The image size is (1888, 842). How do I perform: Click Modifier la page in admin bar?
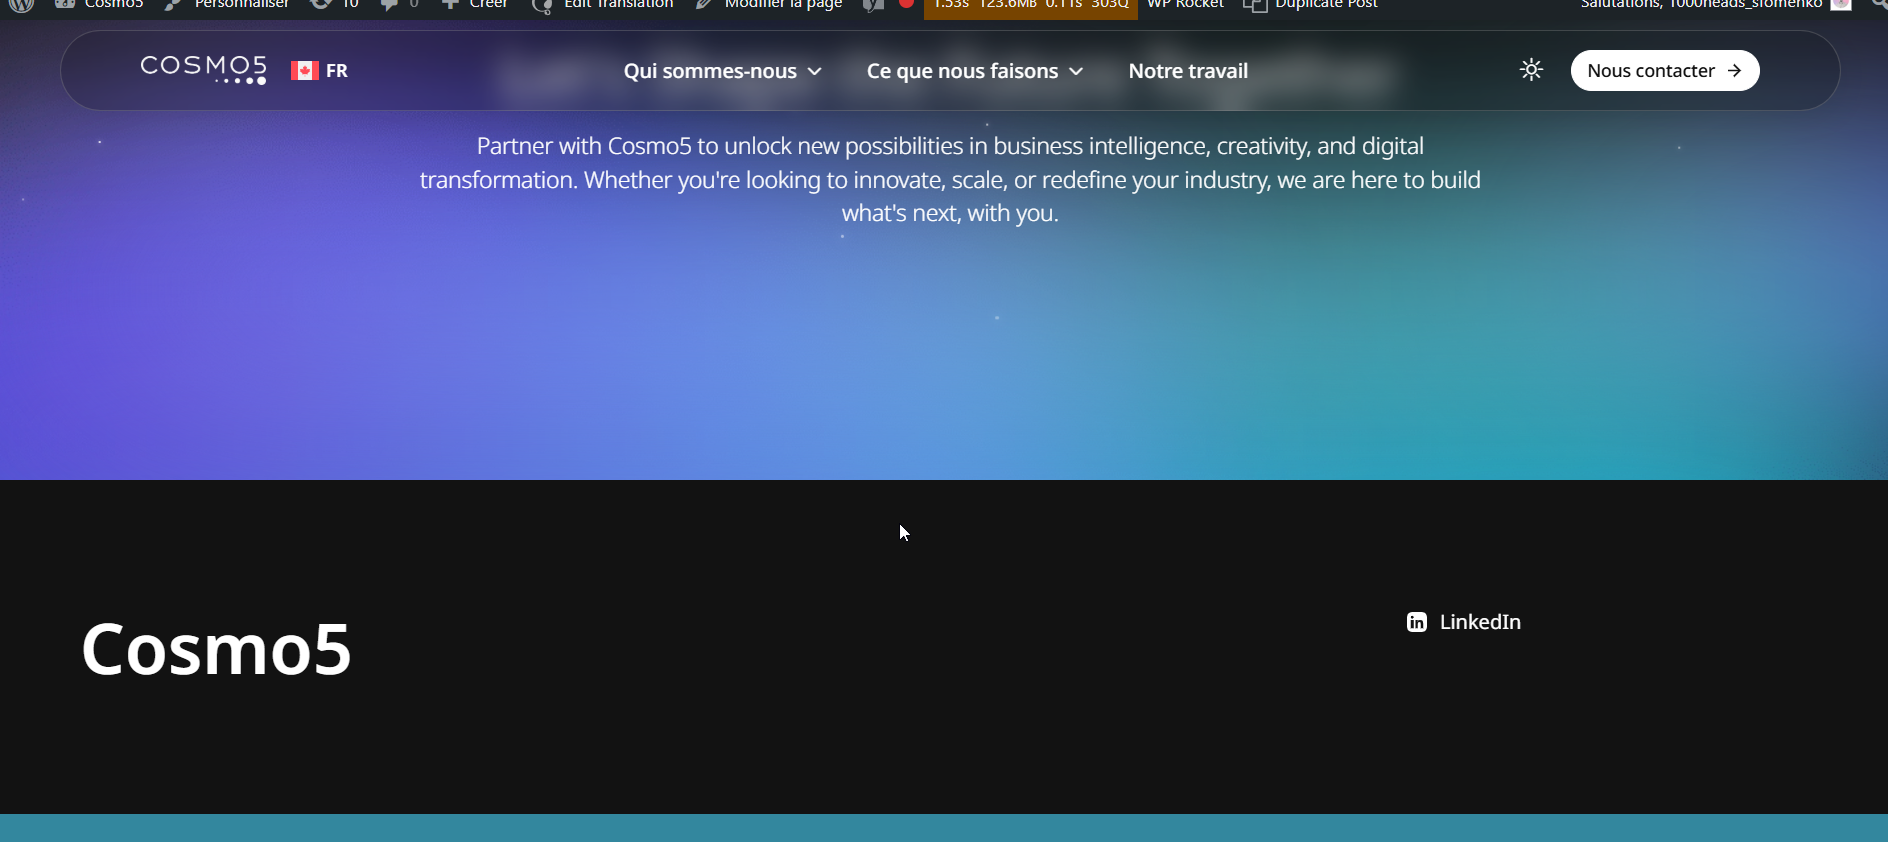click(x=769, y=5)
